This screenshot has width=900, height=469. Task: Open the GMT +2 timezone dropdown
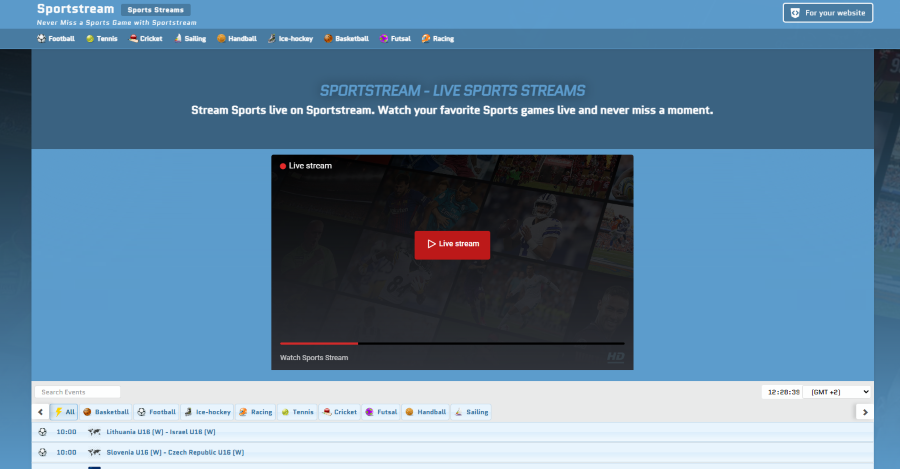837,392
